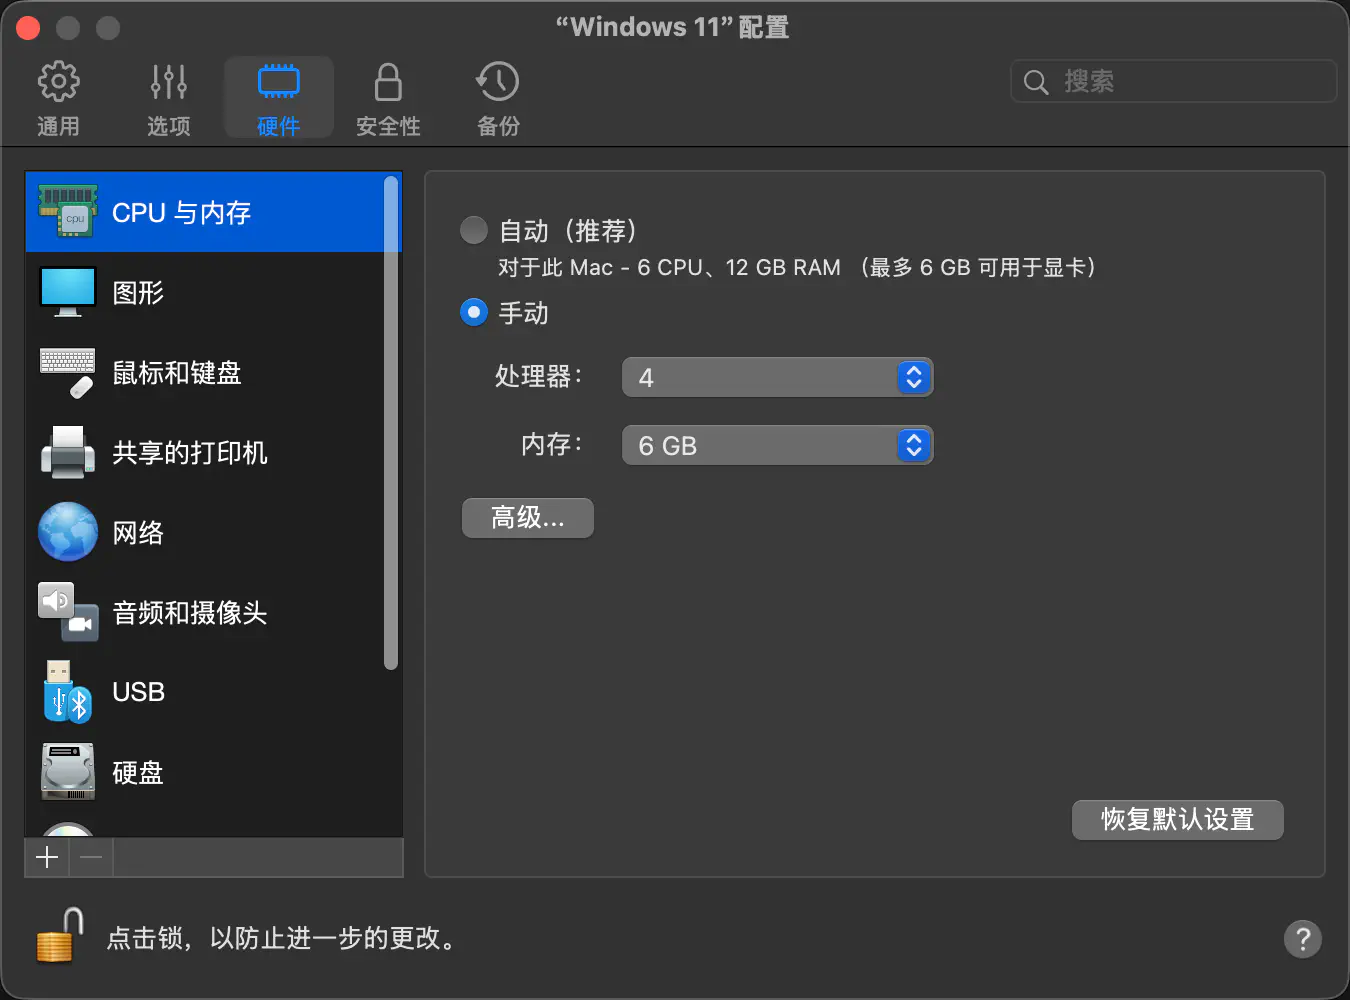Open the 共享的打印机 printer icon
Screen dimensions: 1350x1000
click(x=68, y=452)
